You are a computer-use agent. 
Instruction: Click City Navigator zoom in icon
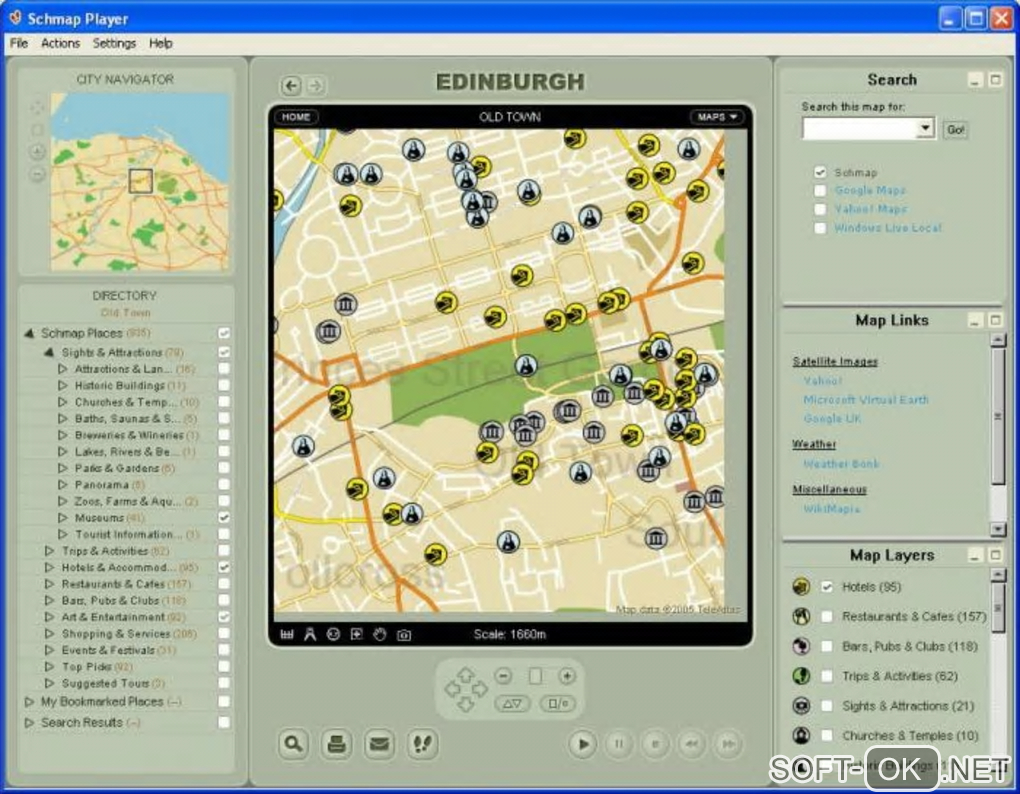37,152
